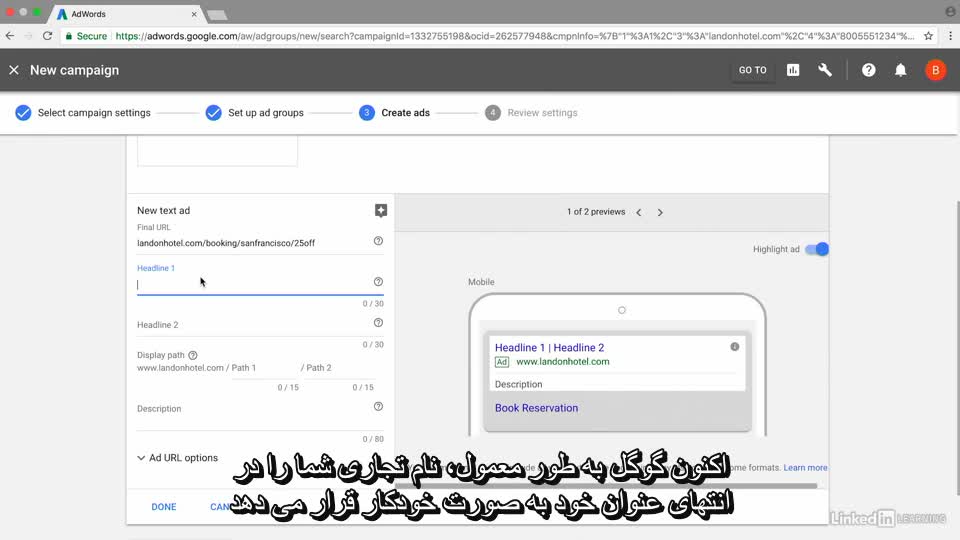Click the info icon in ad preview

tap(735, 346)
